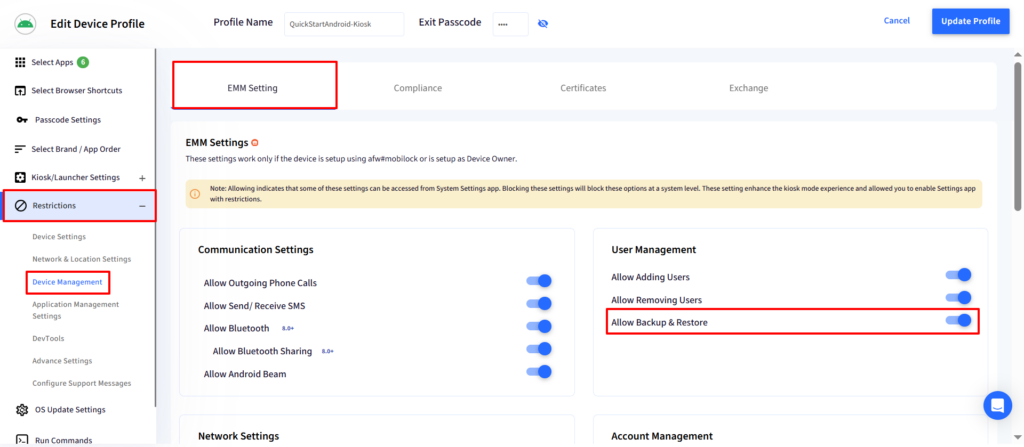Click the note info icon in yellow banner

tap(195, 194)
